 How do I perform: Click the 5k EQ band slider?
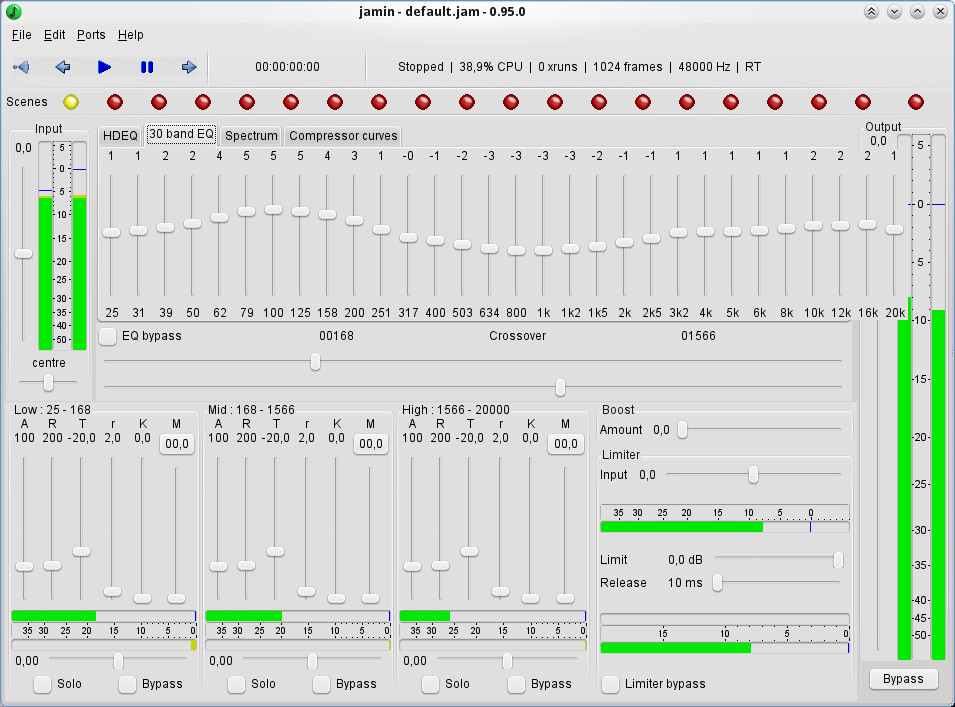732,231
